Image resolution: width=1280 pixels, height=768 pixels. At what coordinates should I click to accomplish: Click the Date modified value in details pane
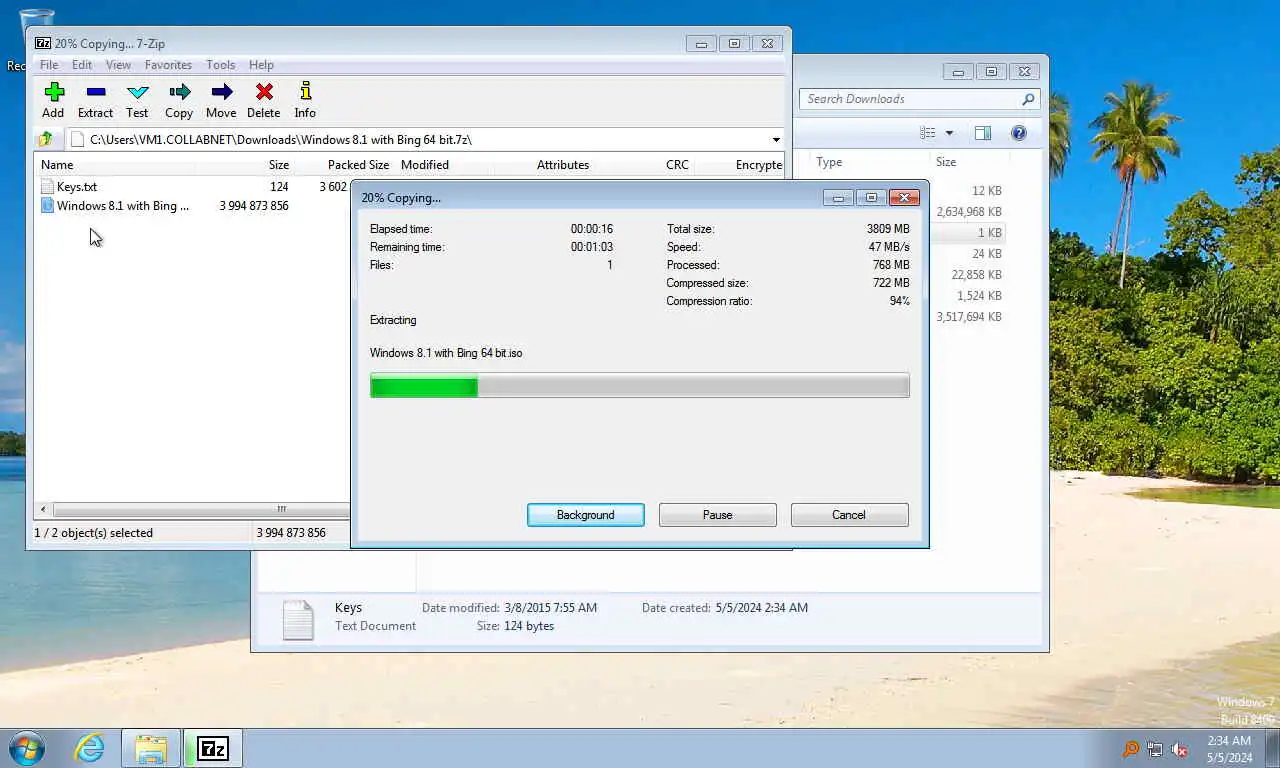(x=551, y=608)
